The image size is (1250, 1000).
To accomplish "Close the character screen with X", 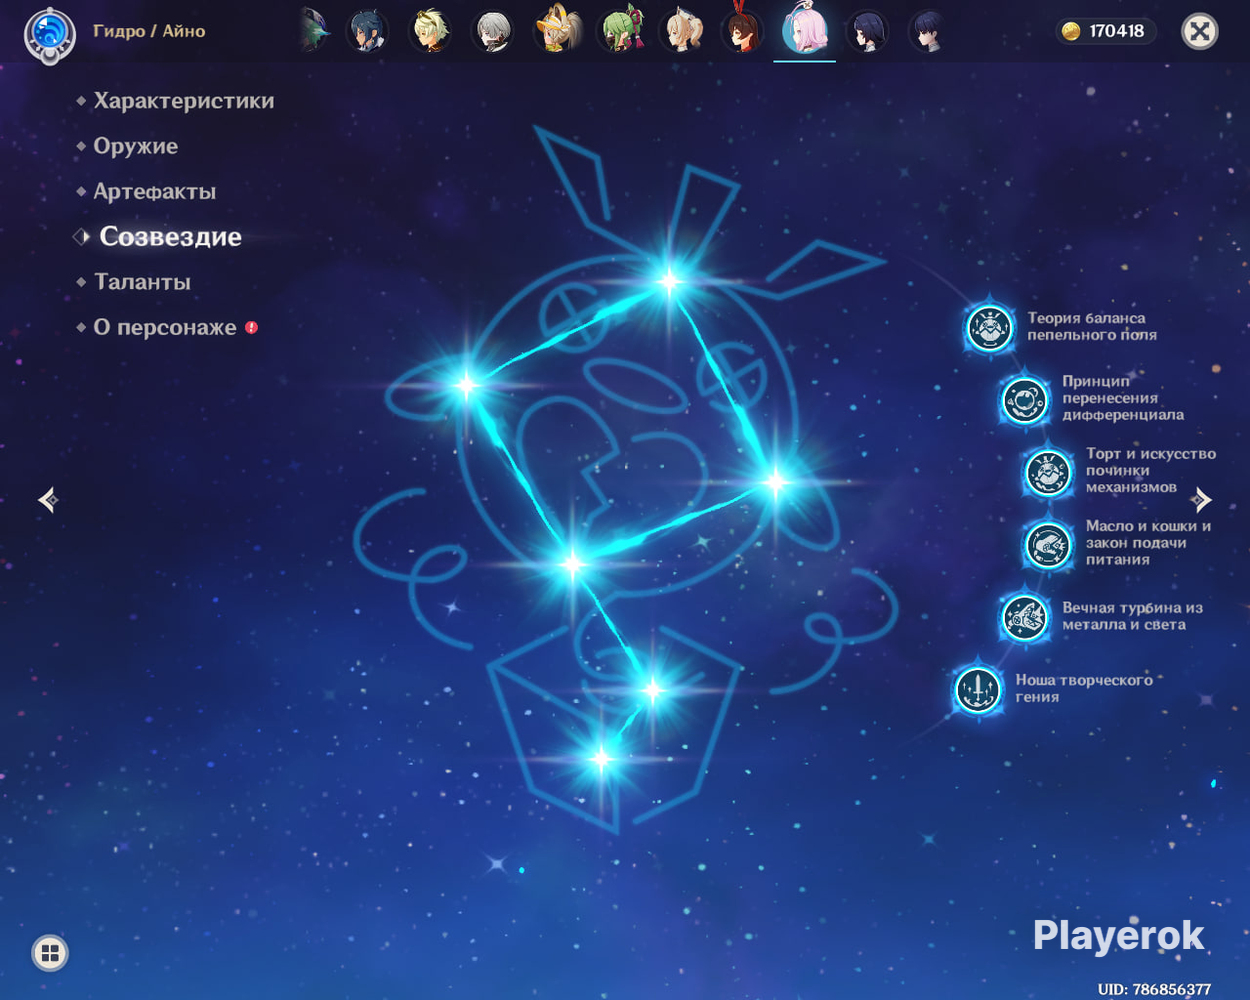I will click(x=1199, y=32).
